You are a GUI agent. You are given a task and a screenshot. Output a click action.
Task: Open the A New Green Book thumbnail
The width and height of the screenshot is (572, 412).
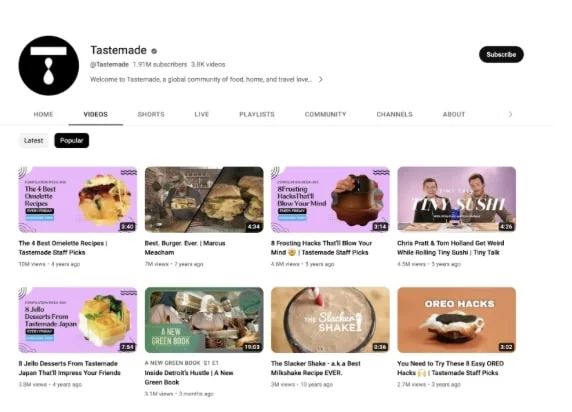click(204, 320)
